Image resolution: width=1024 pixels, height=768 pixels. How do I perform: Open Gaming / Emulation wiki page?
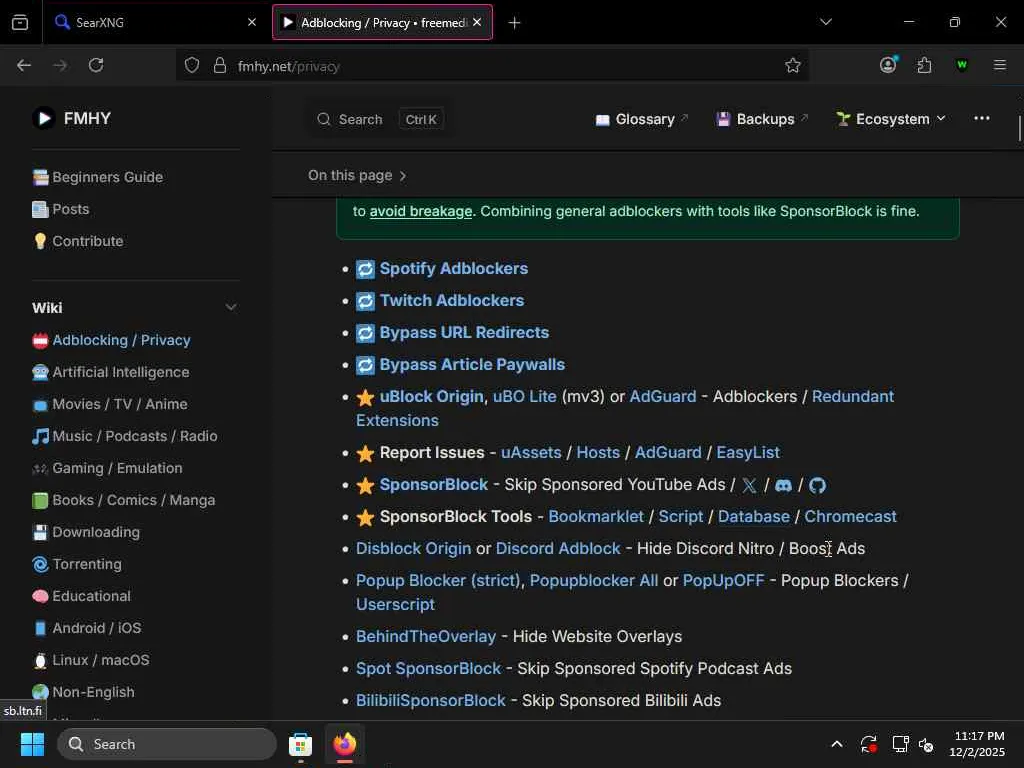coord(108,468)
